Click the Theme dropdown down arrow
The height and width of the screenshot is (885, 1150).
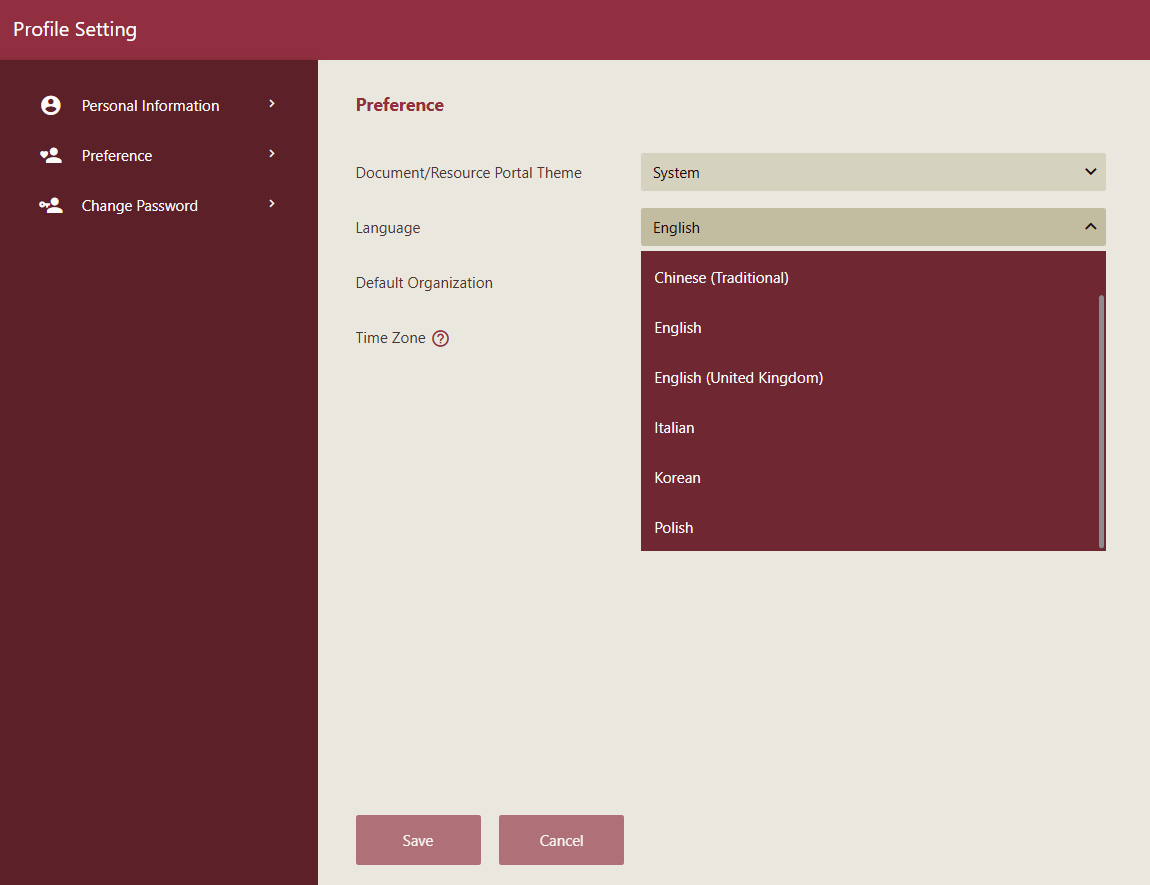pos(1090,172)
